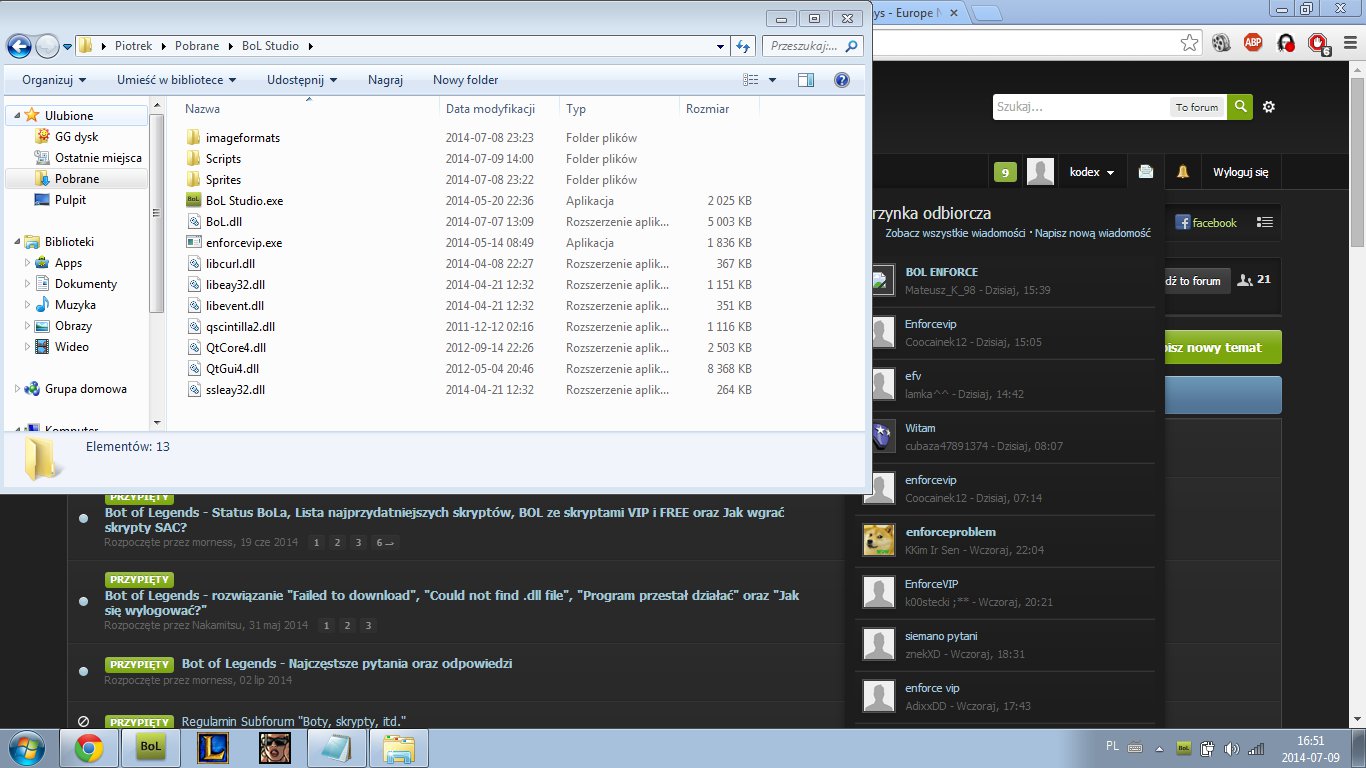
Task: Click the Wyloguj się link
Action: 1240,172
